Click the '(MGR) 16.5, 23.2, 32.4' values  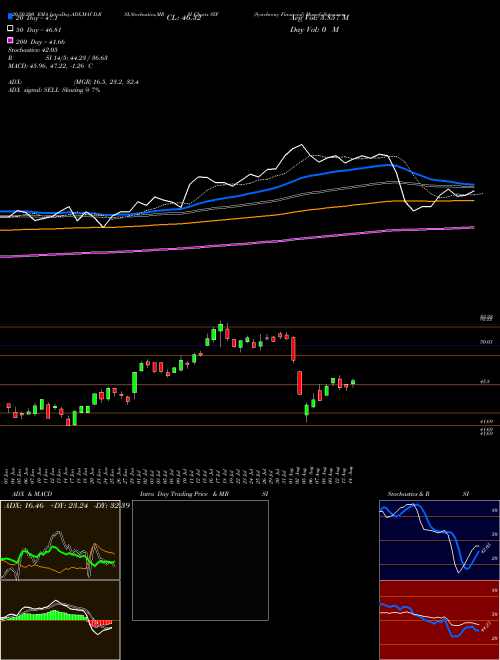pos(106,82)
